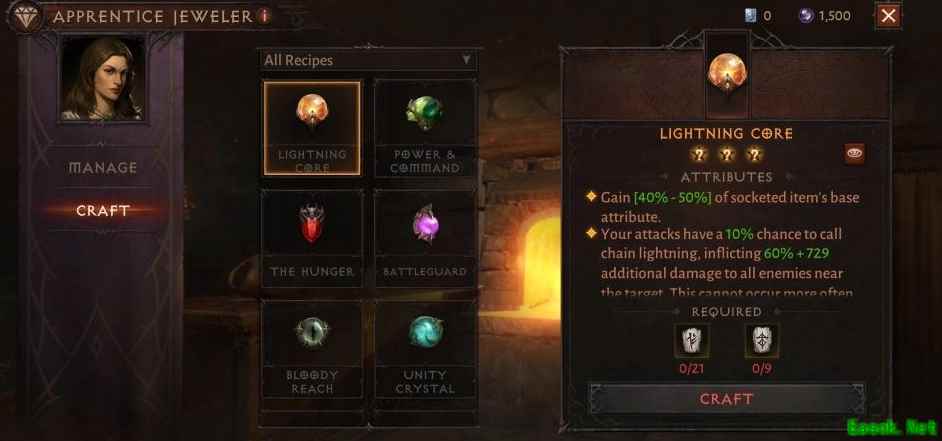The height and width of the screenshot is (441, 942).
Task: Click the dropdown arrow of recipe filter
Action: pos(466,60)
